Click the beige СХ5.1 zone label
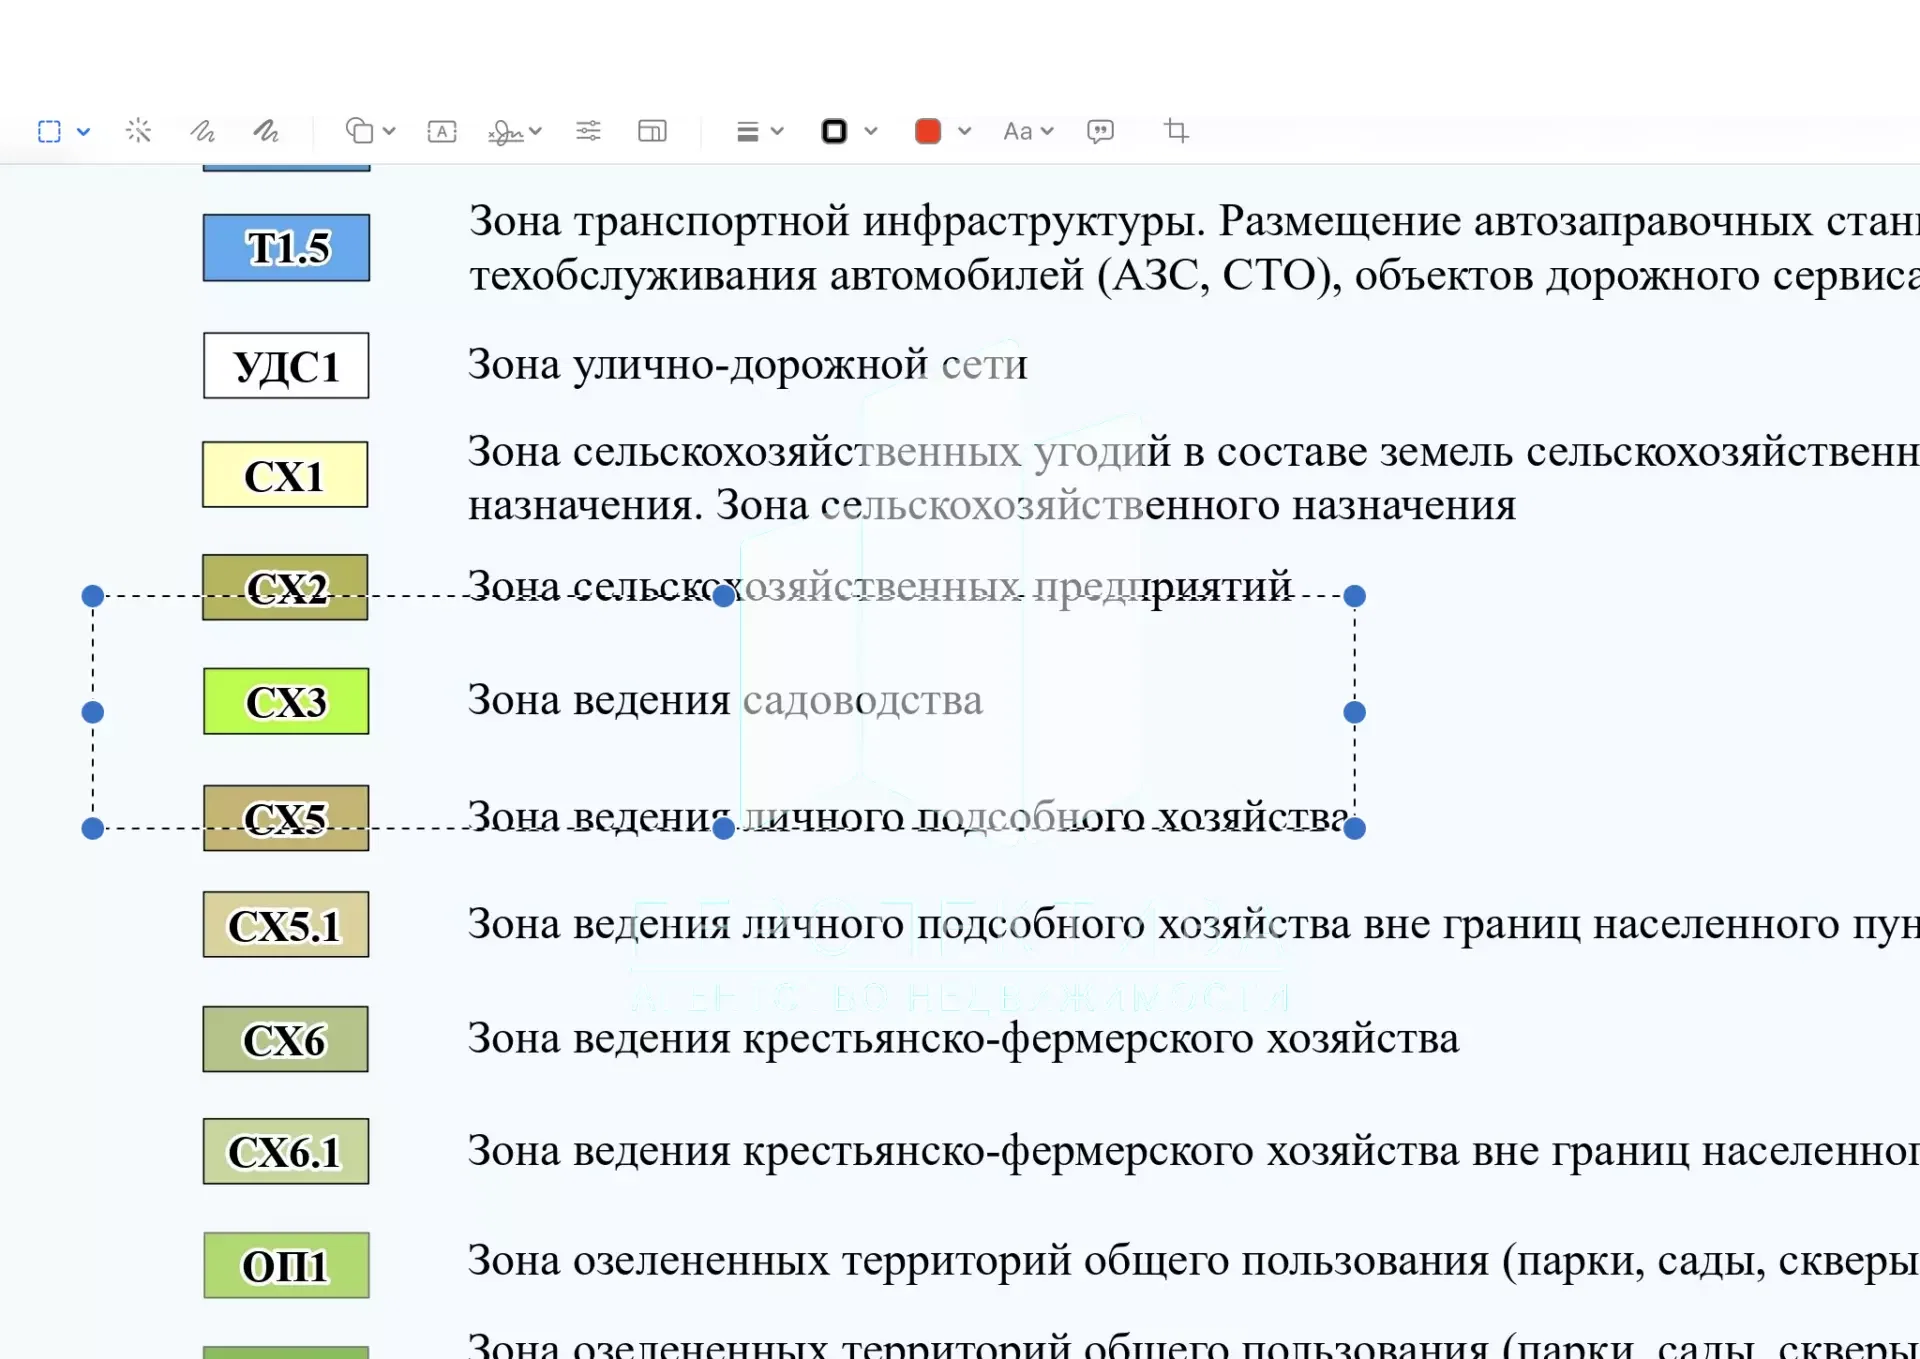Image resolution: width=1920 pixels, height=1359 pixels. tap(286, 925)
